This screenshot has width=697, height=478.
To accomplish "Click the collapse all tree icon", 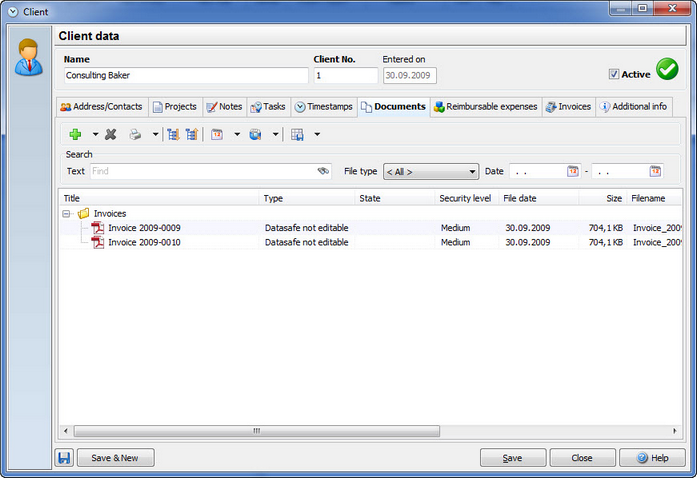I will (x=192, y=134).
